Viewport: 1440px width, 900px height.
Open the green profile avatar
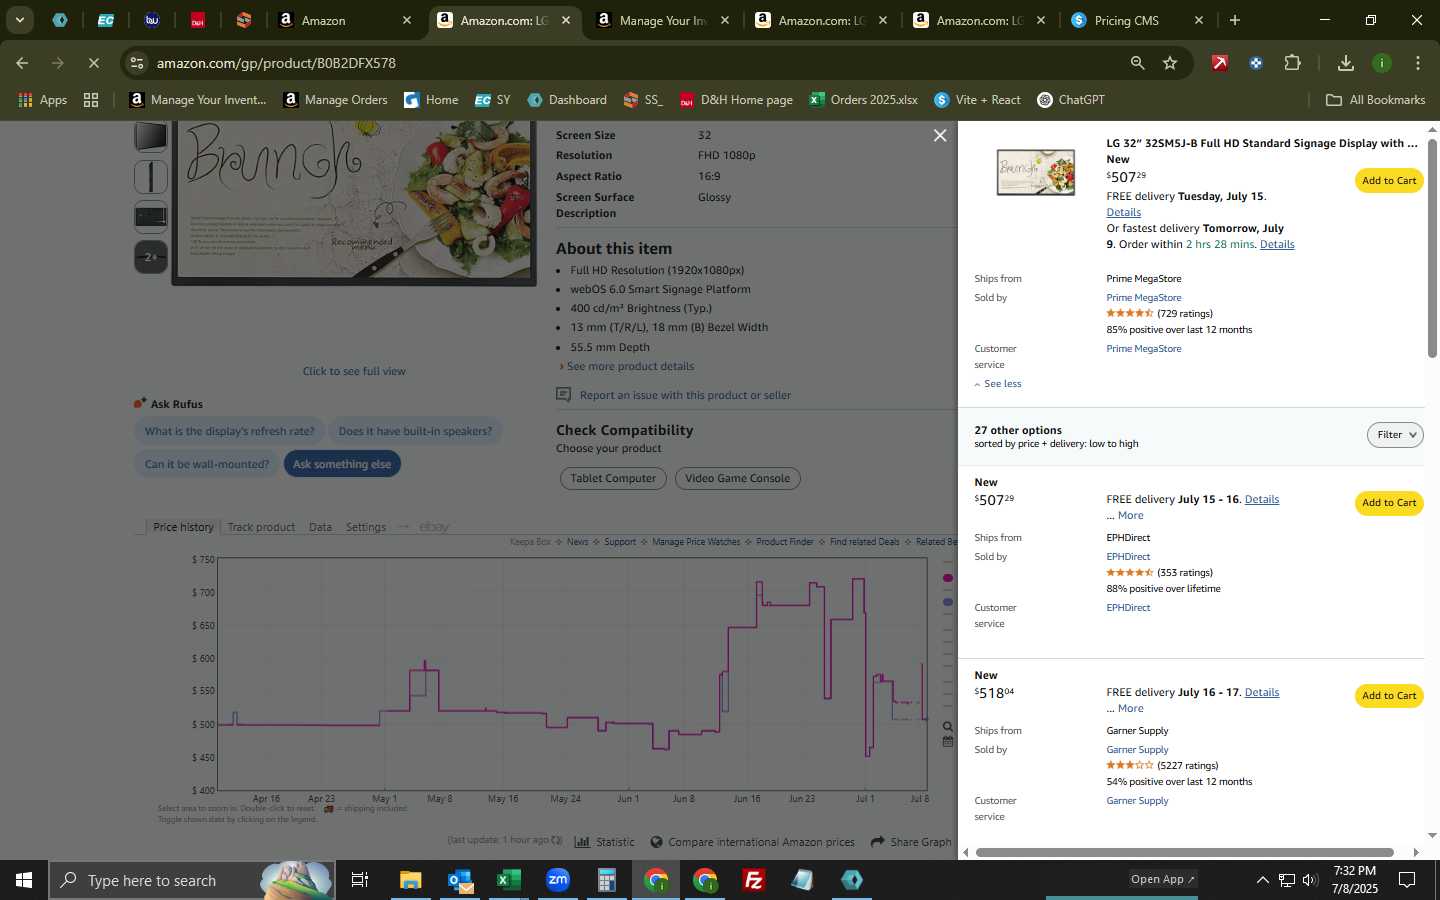point(1382,63)
